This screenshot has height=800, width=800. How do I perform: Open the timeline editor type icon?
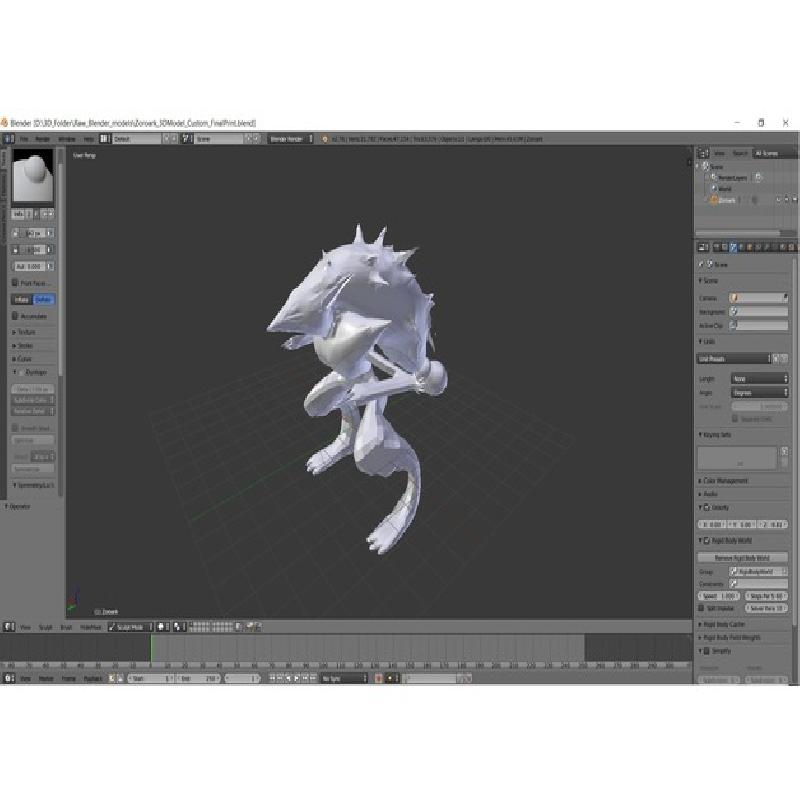click(9, 679)
